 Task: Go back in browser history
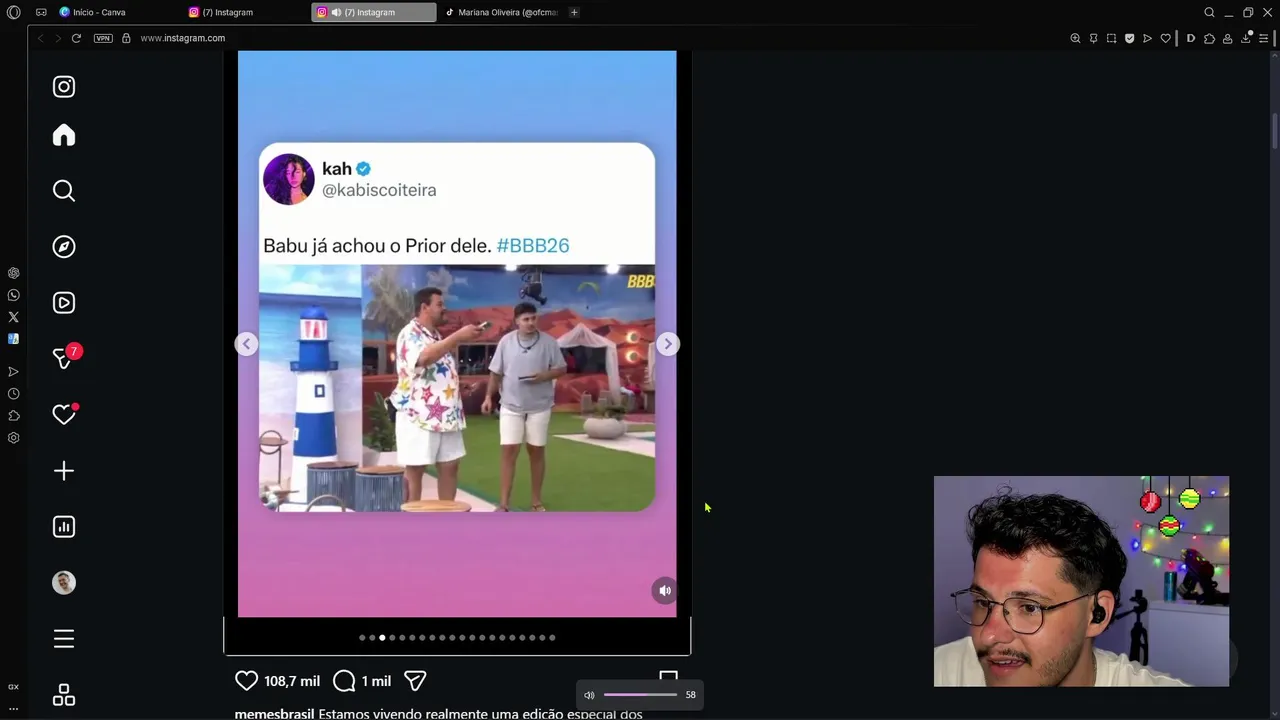tap(40, 38)
